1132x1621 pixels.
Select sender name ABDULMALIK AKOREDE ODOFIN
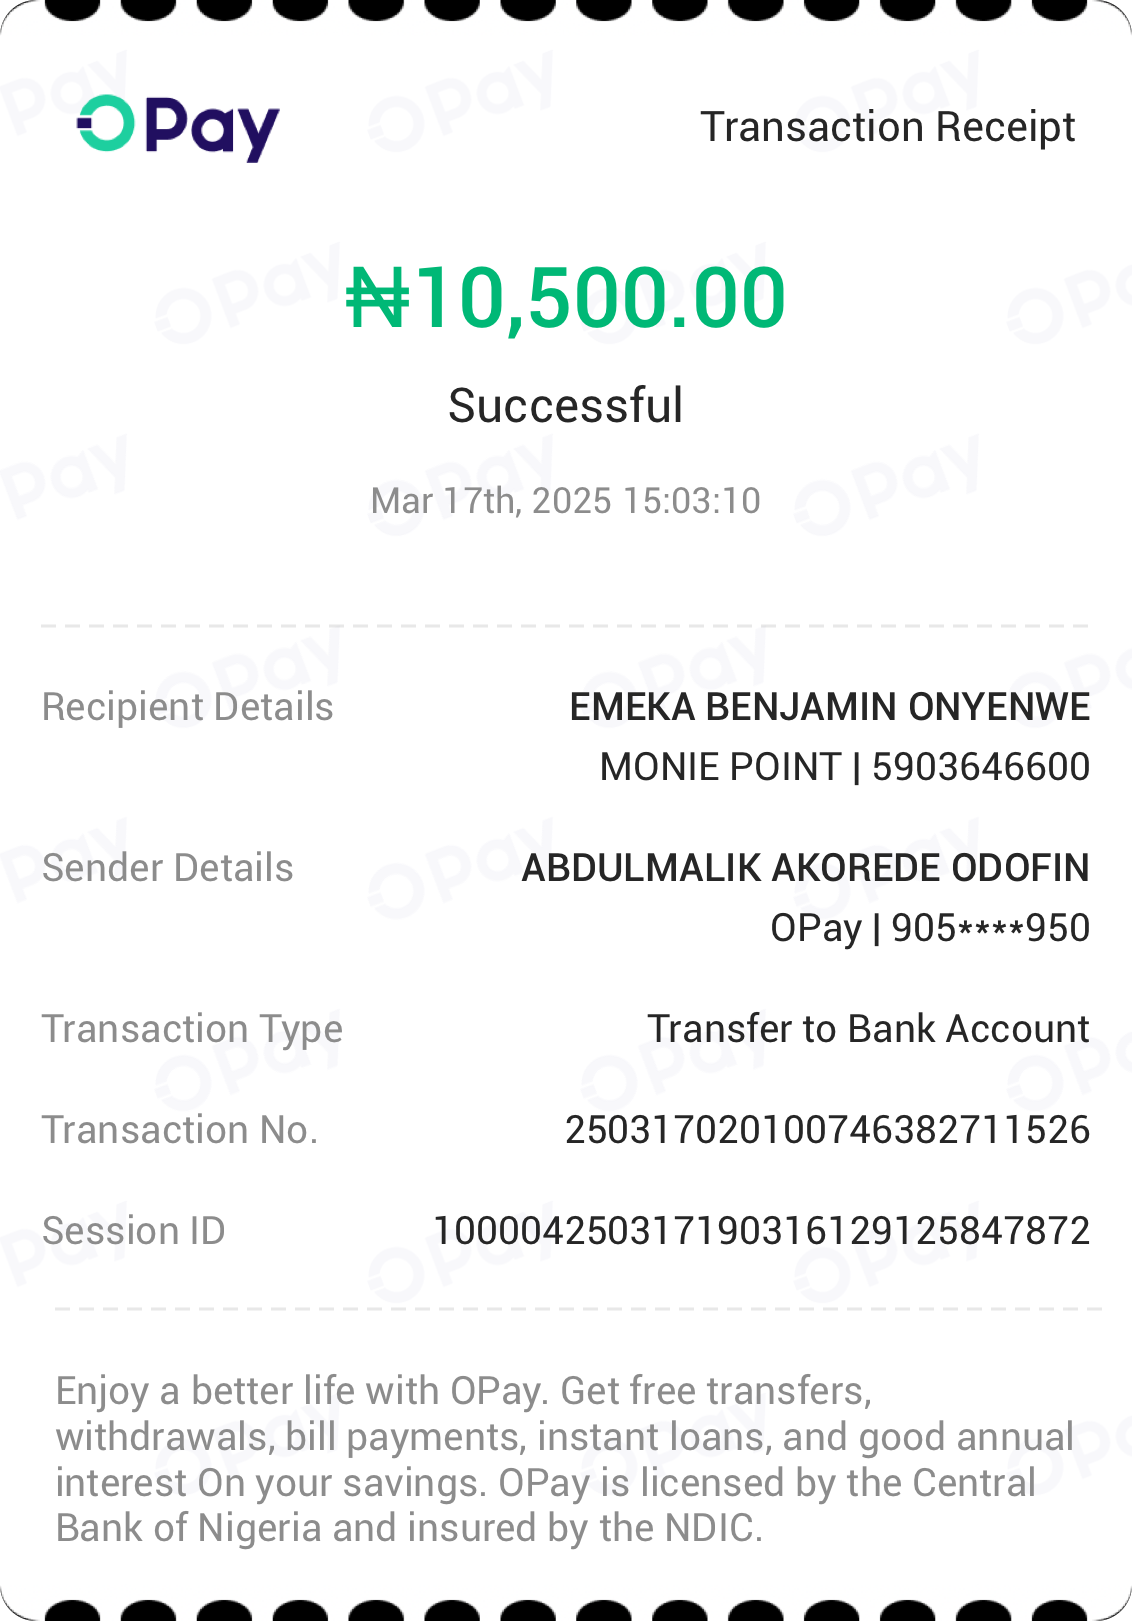pyautogui.click(x=805, y=868)
